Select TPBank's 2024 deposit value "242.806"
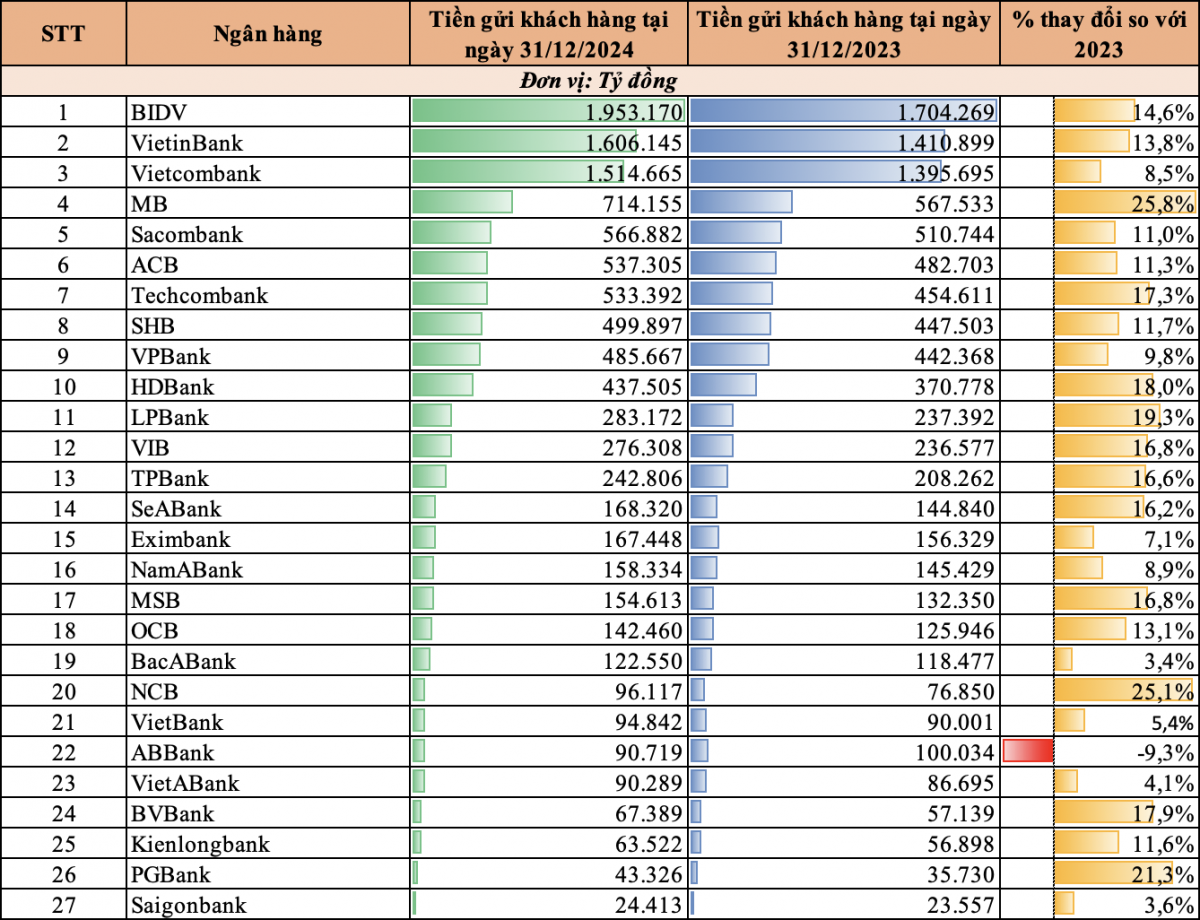Viewport: 1200px width, 920px height. (644, 478)
